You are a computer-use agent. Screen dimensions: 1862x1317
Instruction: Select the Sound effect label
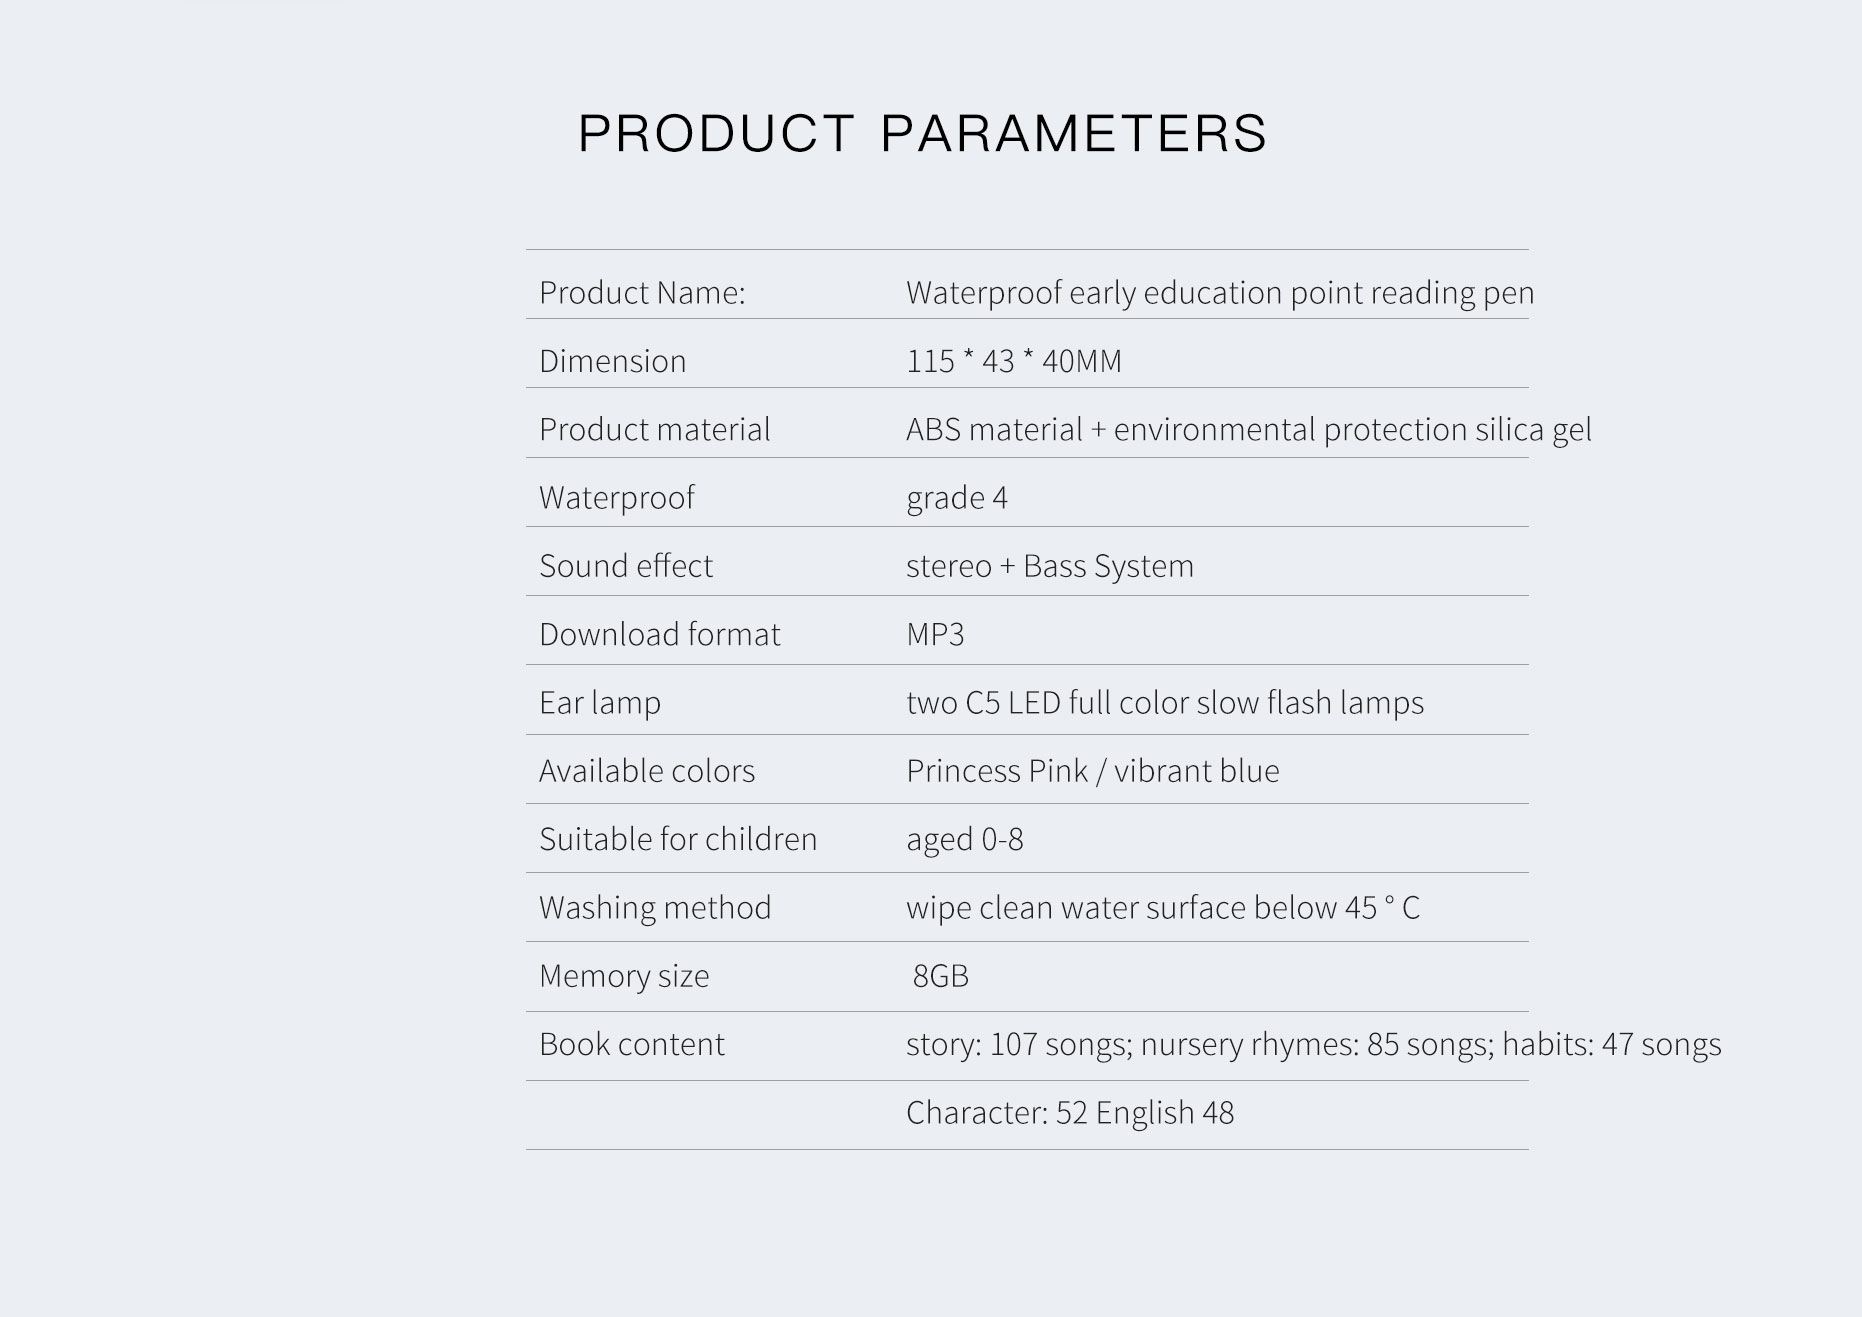(626, 566)
